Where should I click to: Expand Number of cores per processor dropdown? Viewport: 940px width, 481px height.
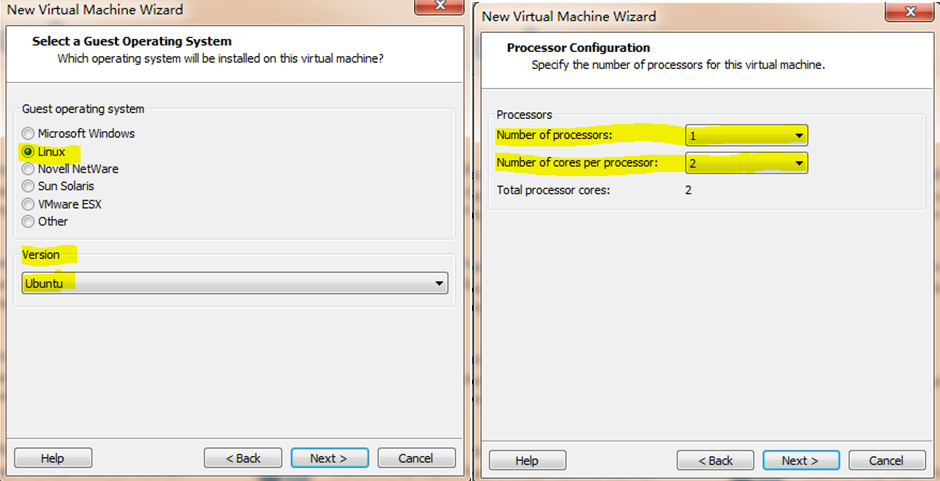(747, 163)
